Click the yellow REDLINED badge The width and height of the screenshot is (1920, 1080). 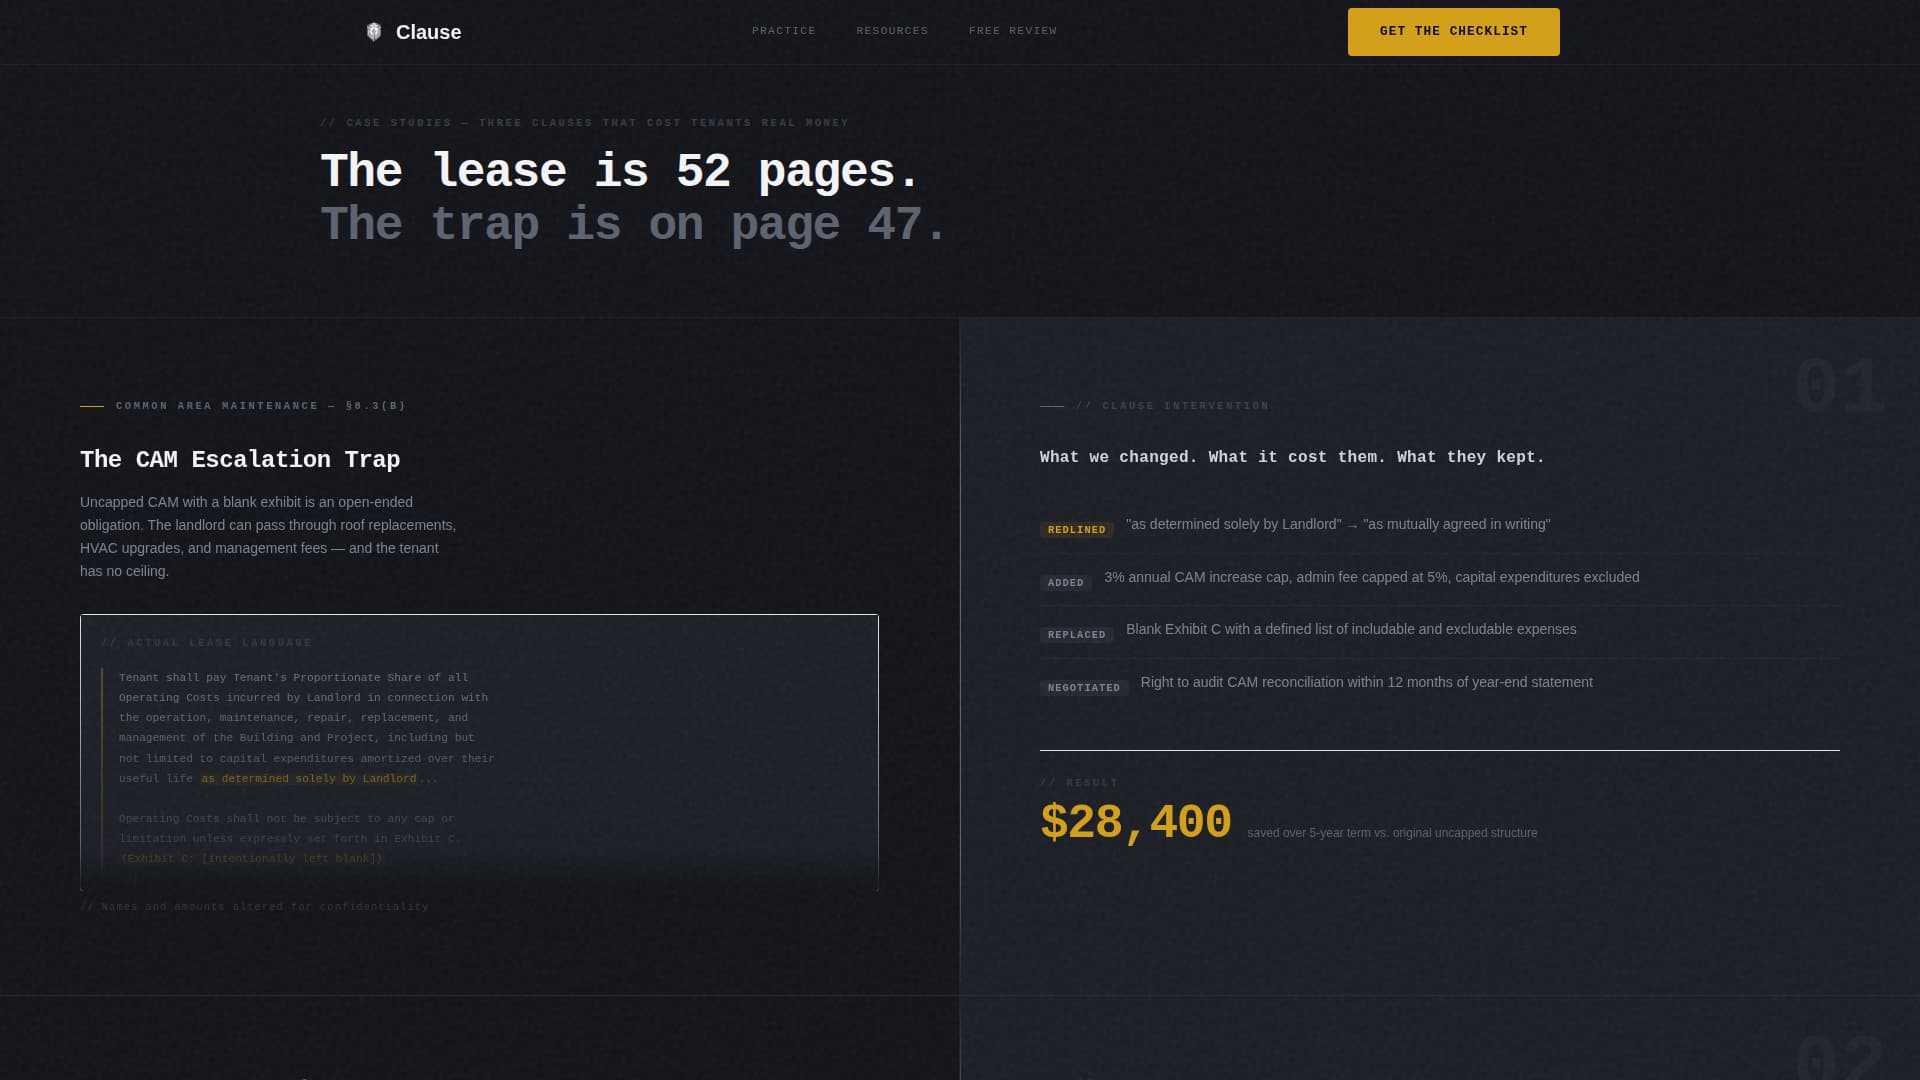click(1076, 530)
